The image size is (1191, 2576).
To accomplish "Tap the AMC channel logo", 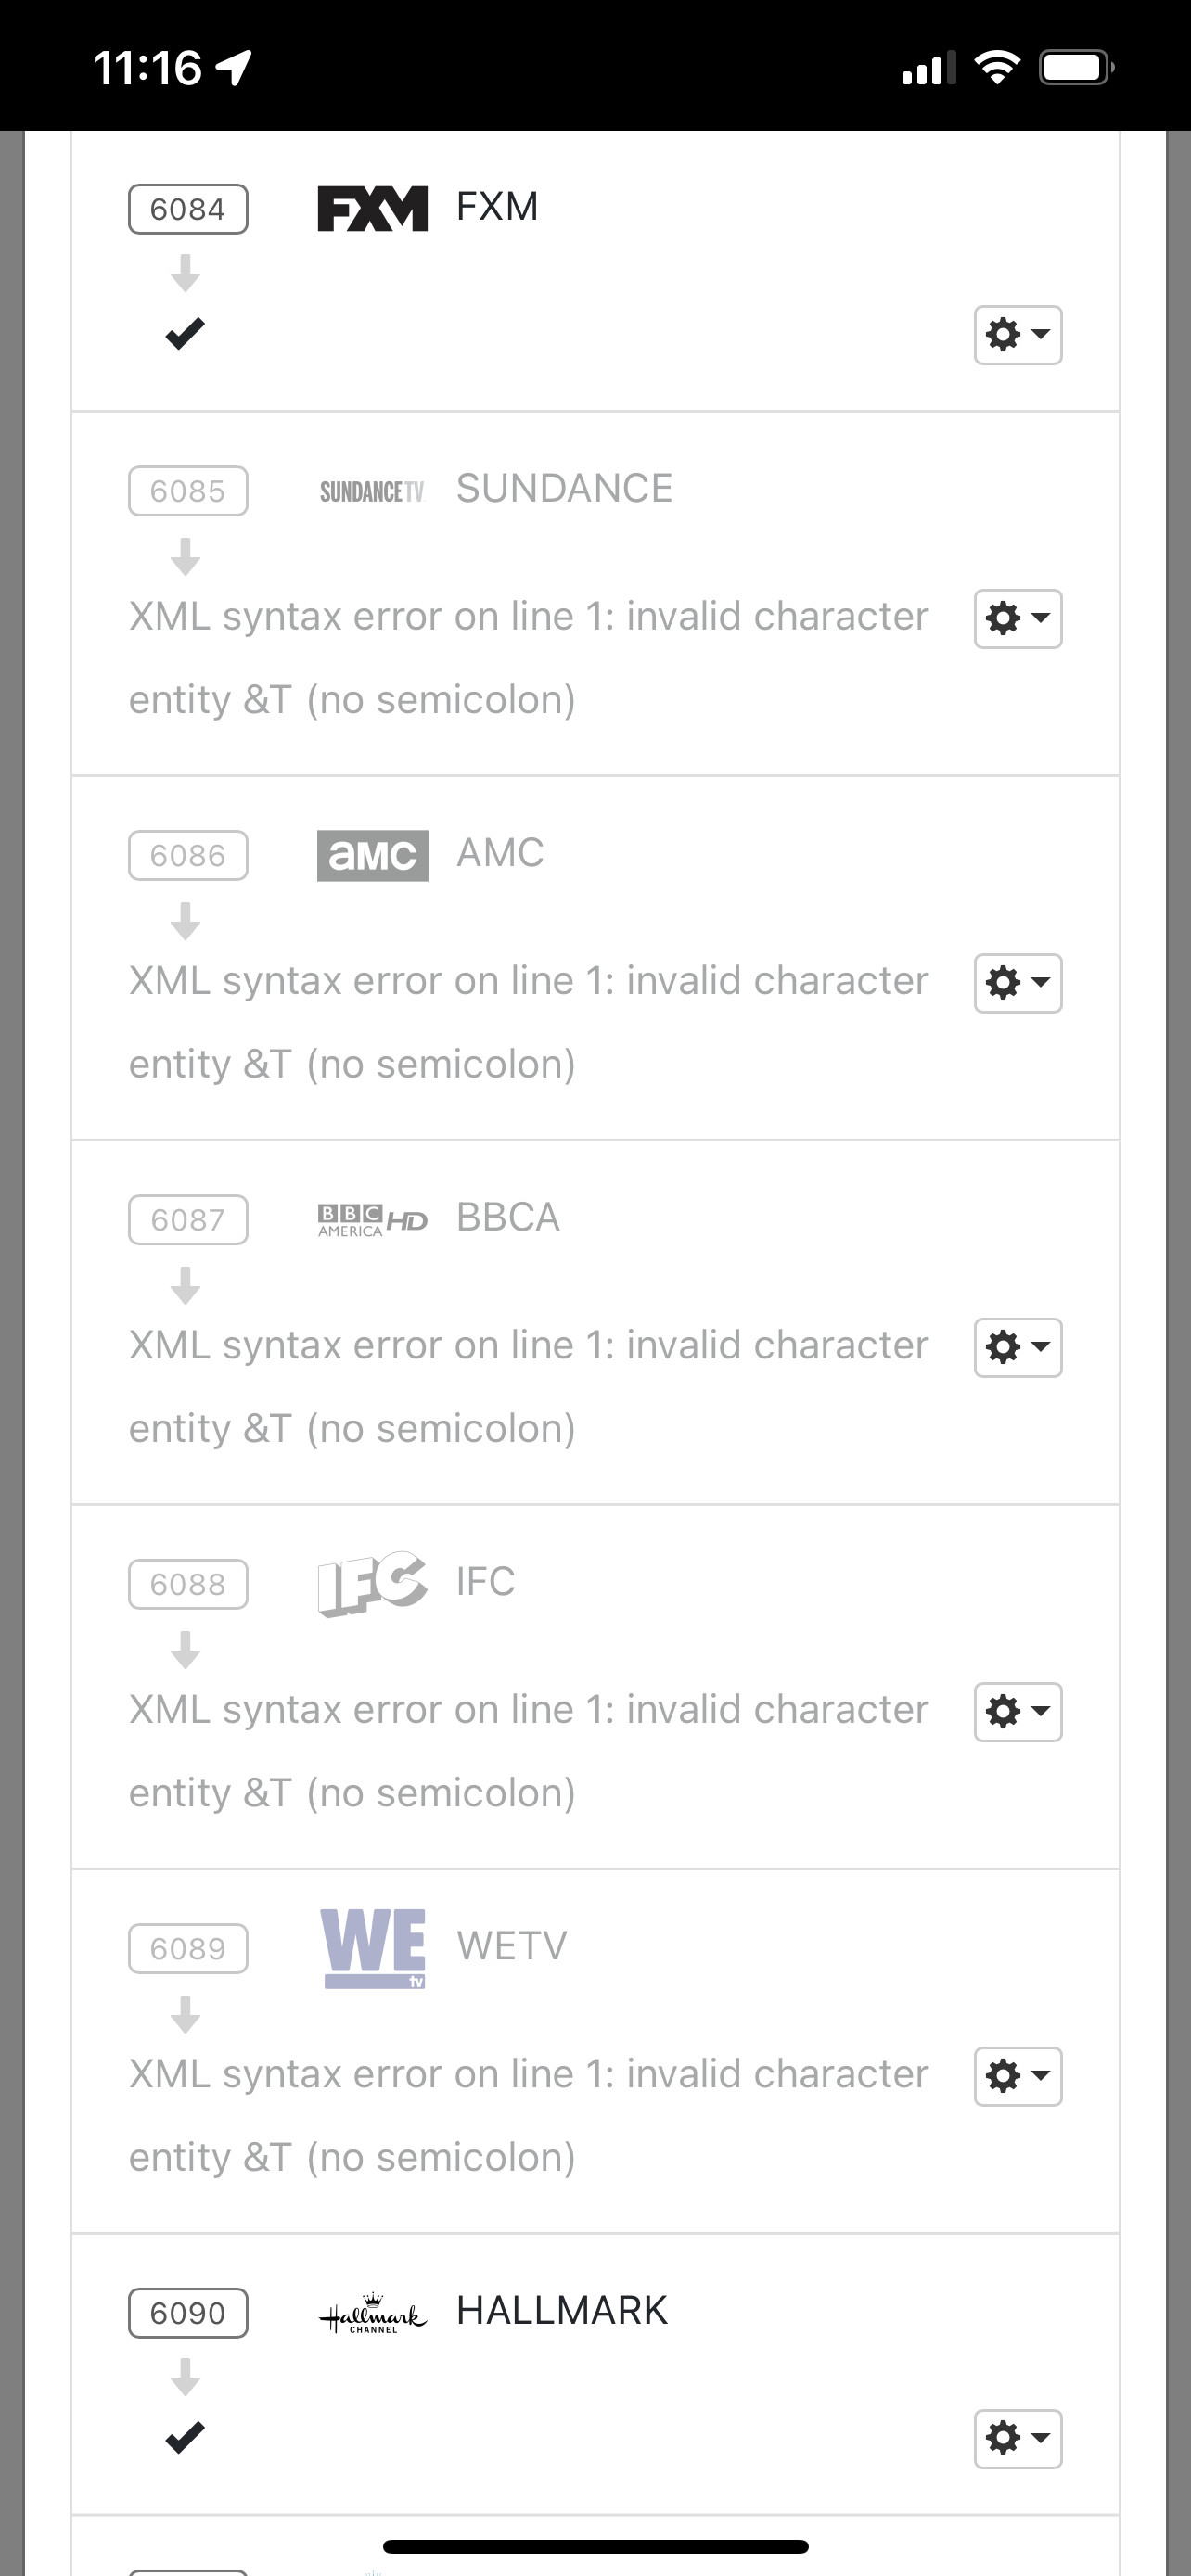I will 372,855.
